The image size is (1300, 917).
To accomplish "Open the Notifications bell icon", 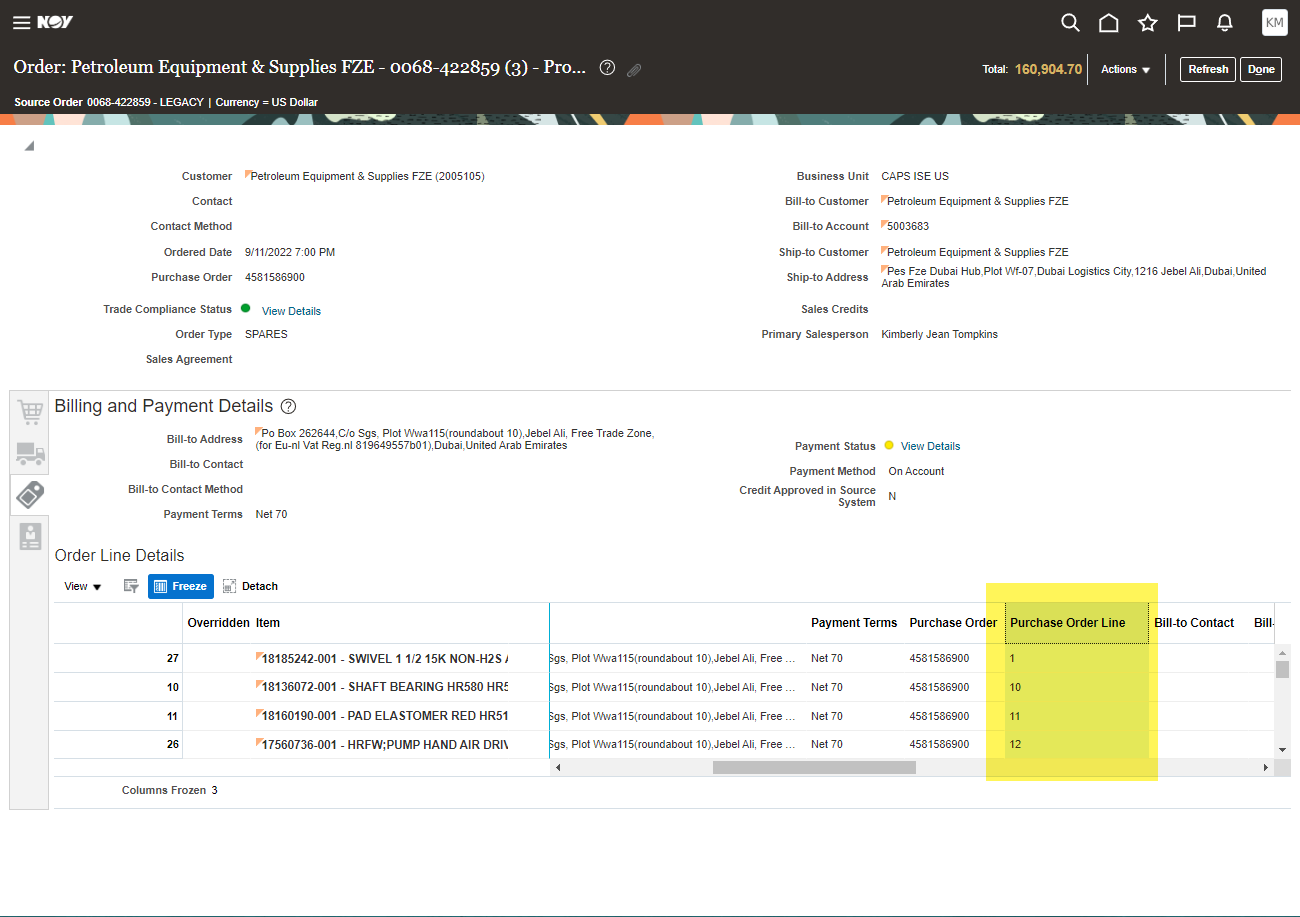I will [1224, 22].
